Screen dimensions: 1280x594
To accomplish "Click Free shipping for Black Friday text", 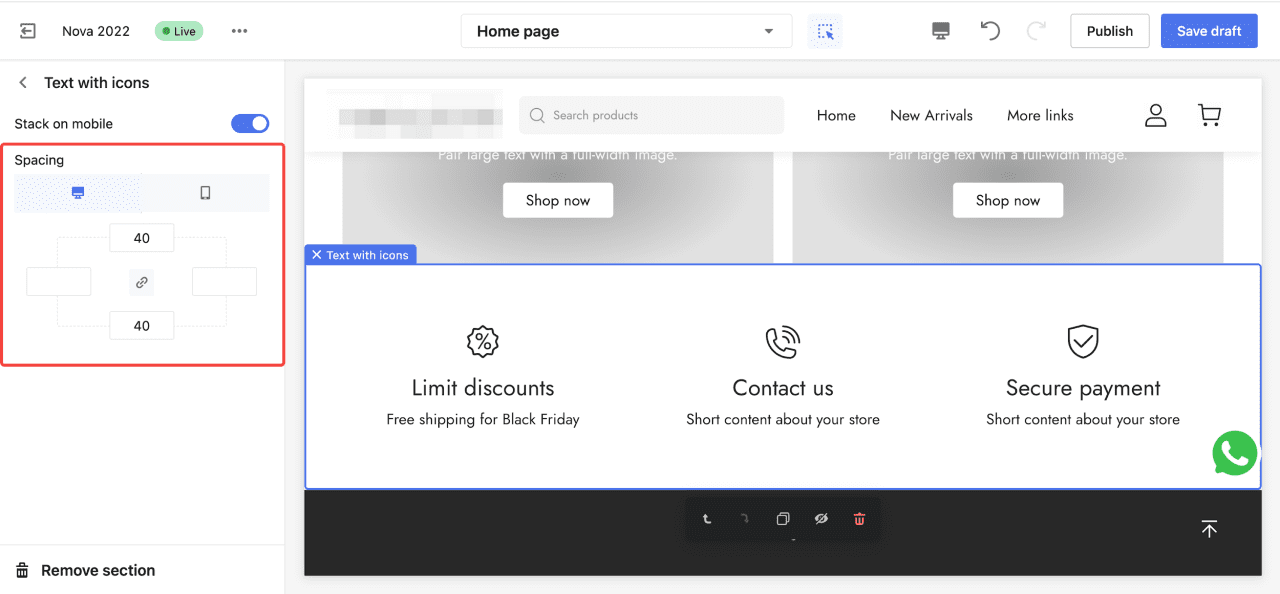I will pos(483,419).
